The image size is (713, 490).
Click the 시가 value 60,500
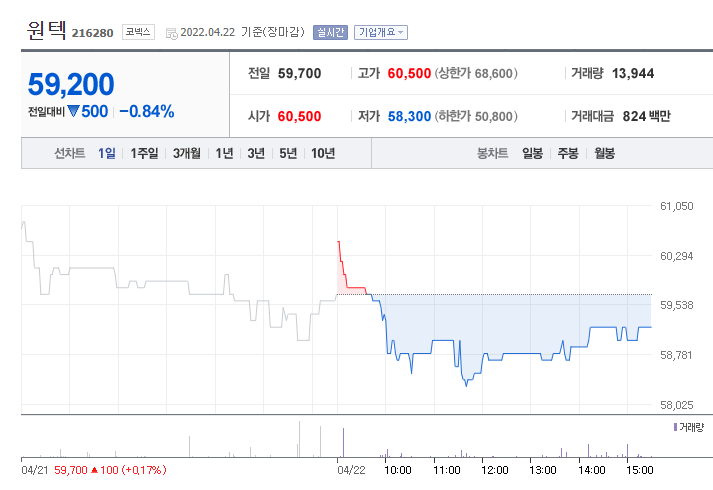(299, 116)
